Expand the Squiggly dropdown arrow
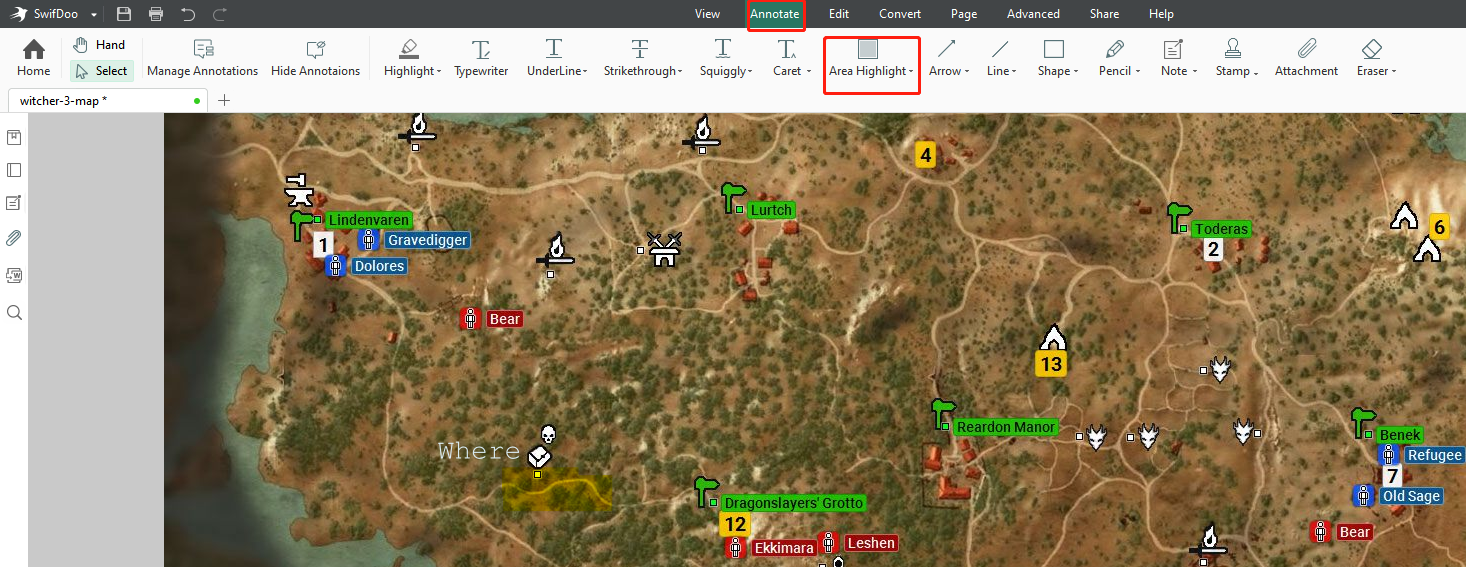Viewport: 1466px width, 567px height. pos(751,72)
